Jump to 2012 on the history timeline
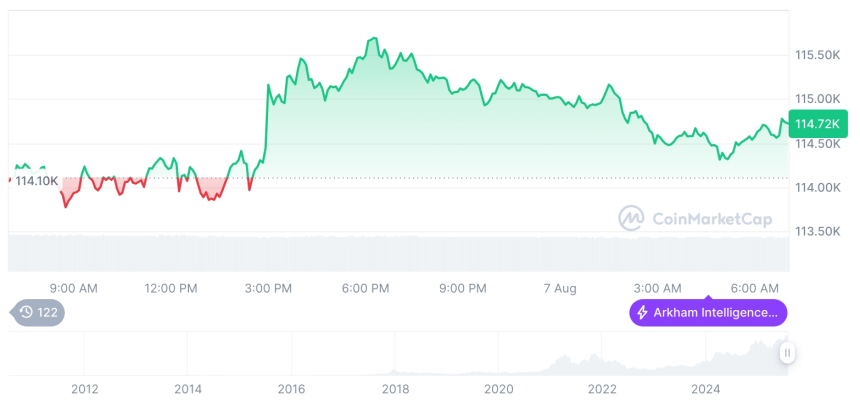The image size is (860, 401). point(84,388)
